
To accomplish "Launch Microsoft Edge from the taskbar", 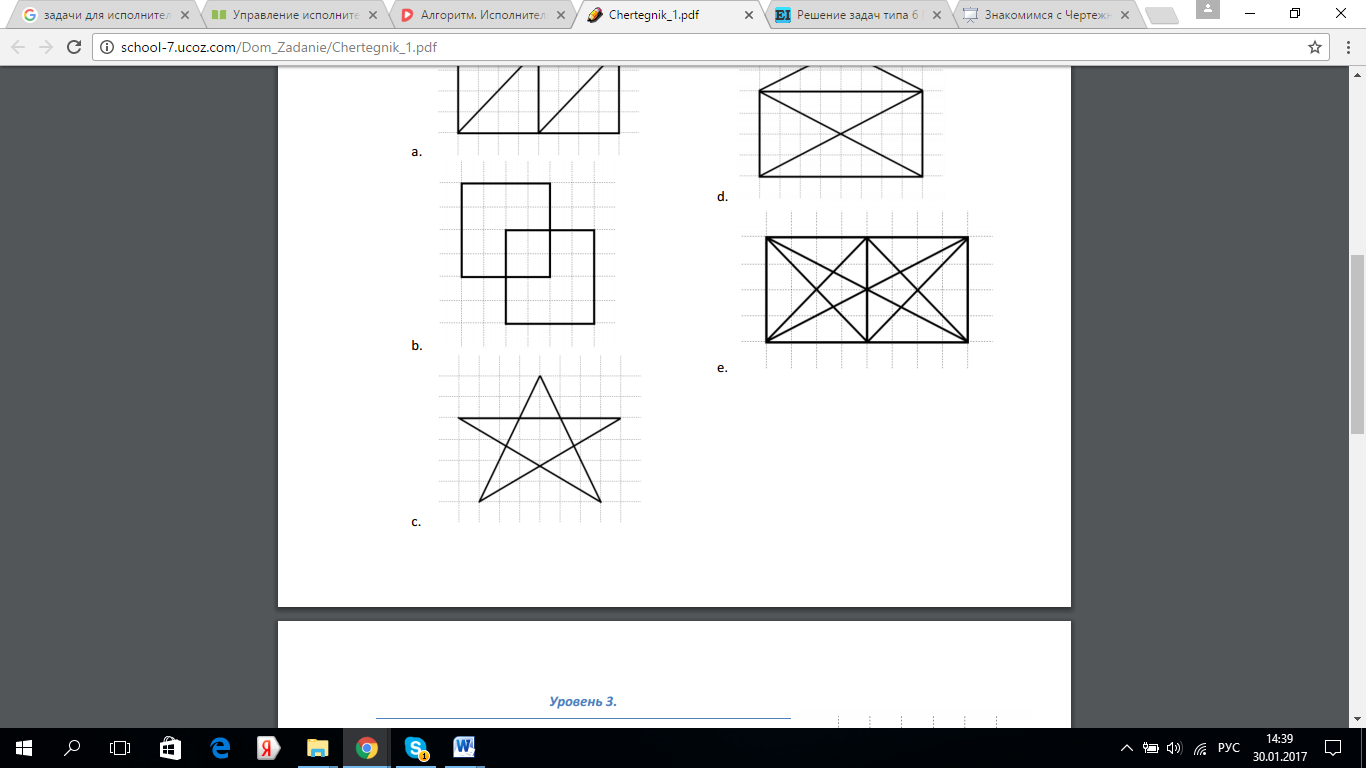I will (x=220, y=748).
